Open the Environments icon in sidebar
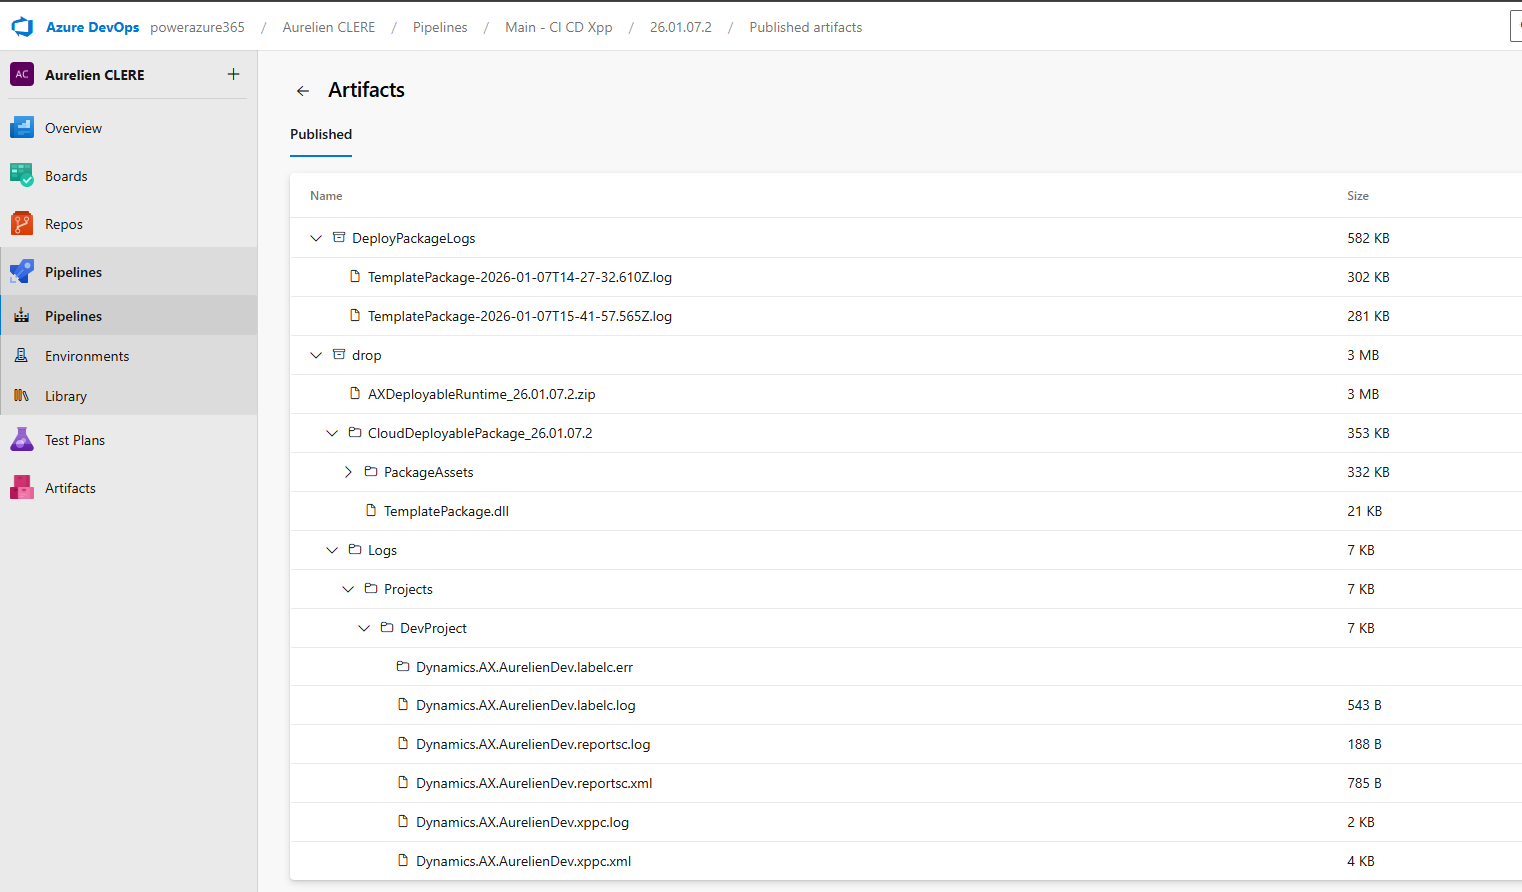The image size is (1522, 892). click(x=22, y=356)
